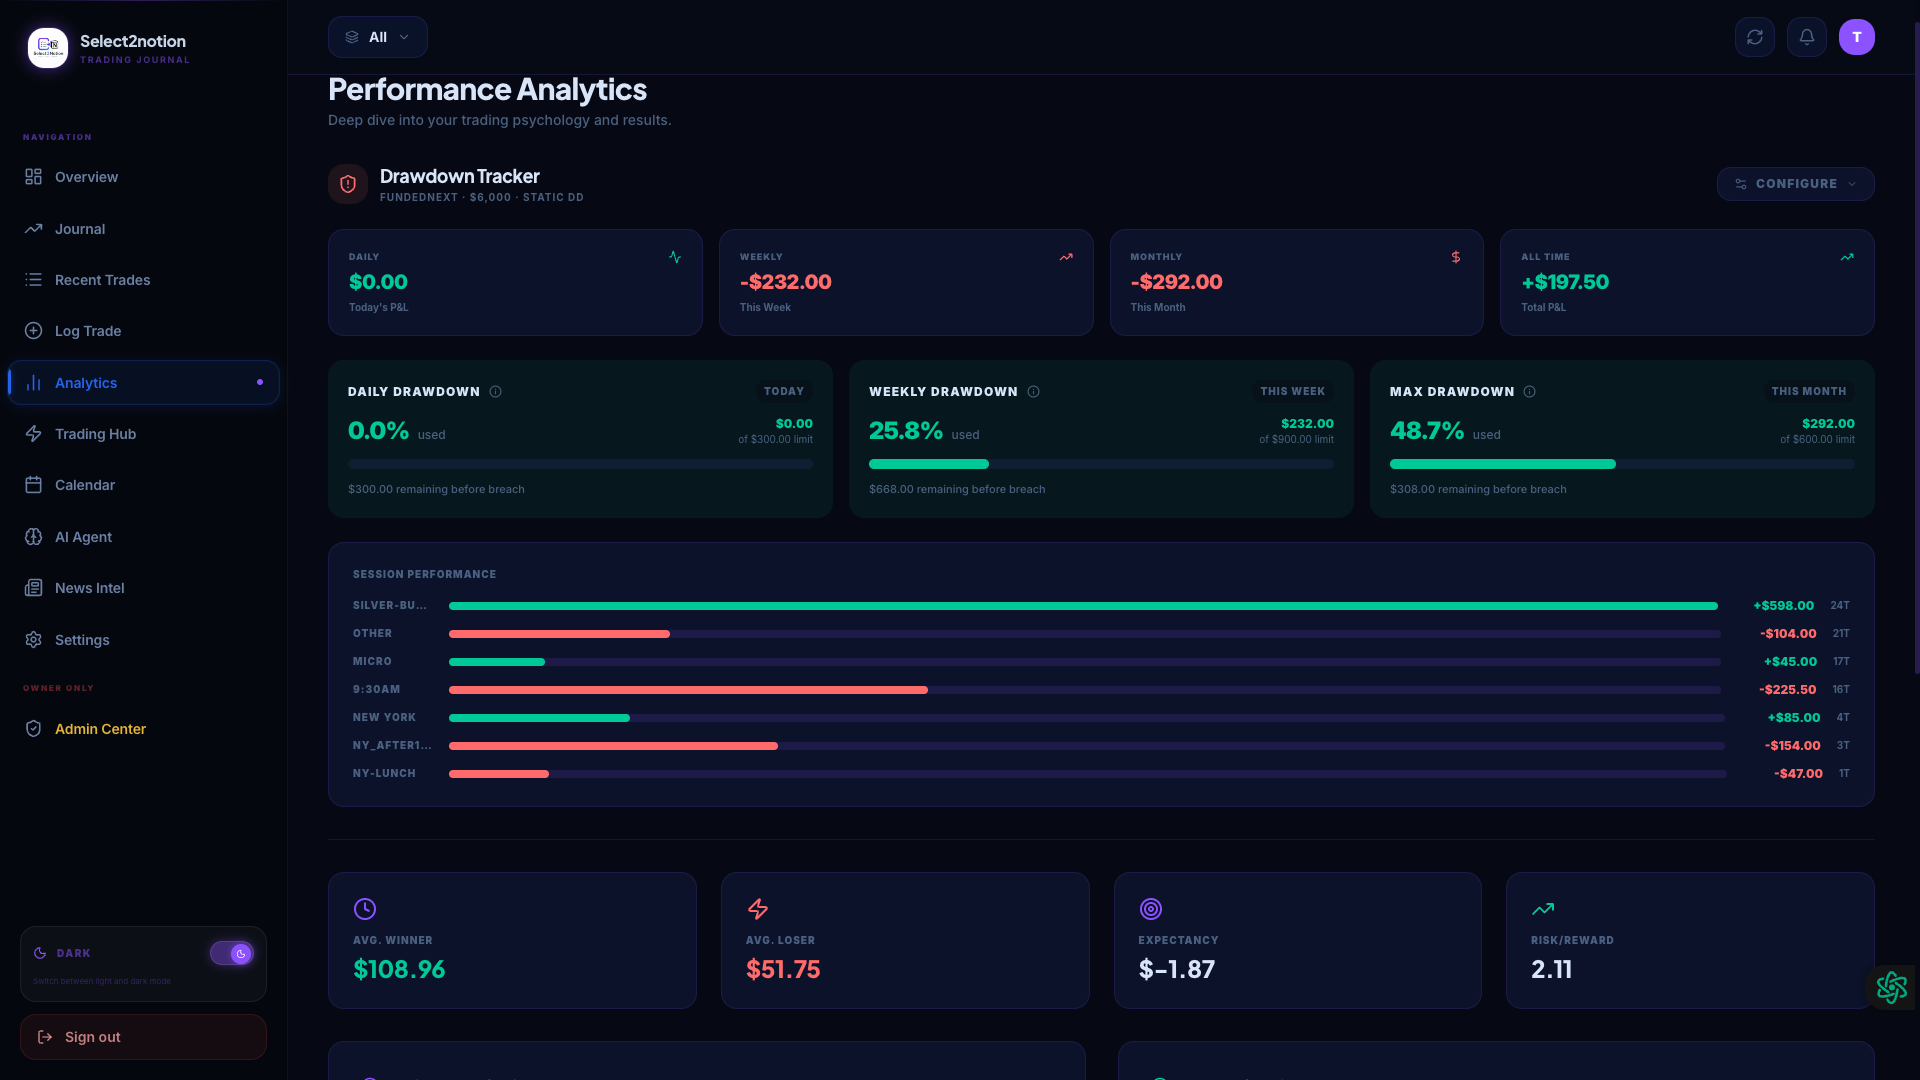1920x1080 pixels.
Task: Click the +$197.50 total P&L value
Action: click(x=1565, y=282)
